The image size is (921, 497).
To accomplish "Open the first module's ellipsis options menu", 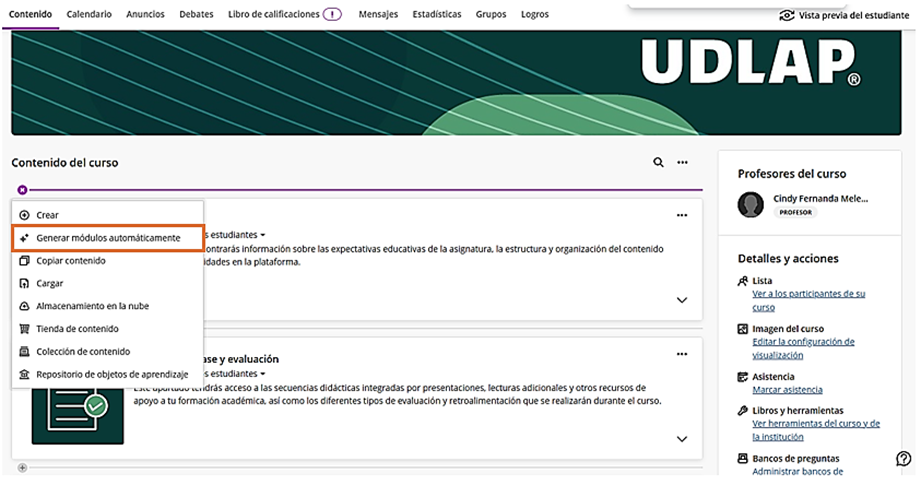I will 682,215.
